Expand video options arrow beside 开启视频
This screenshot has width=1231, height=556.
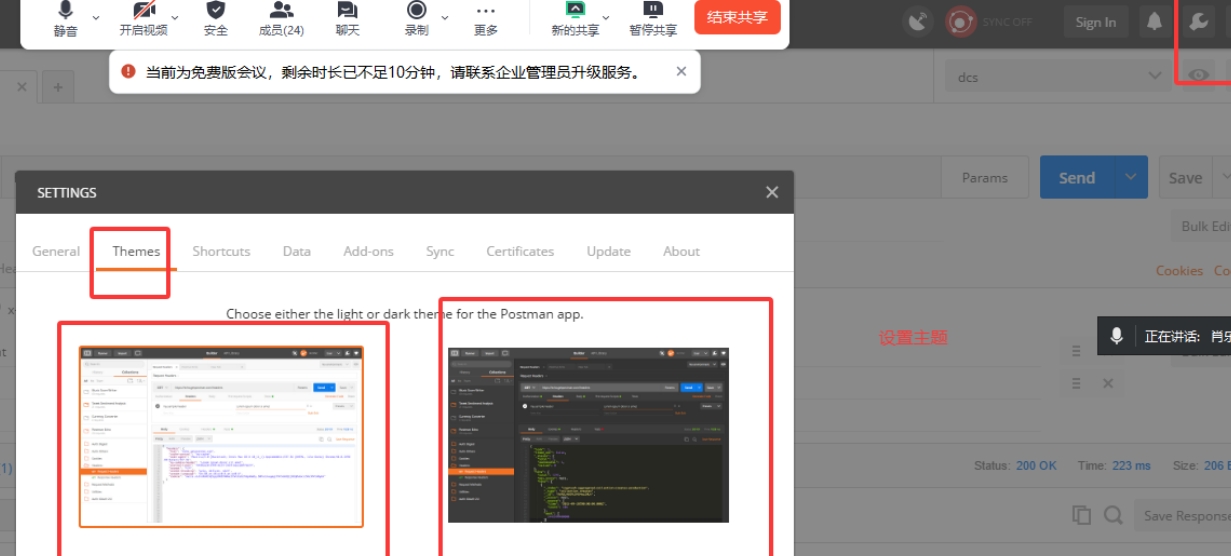[175, 17]
